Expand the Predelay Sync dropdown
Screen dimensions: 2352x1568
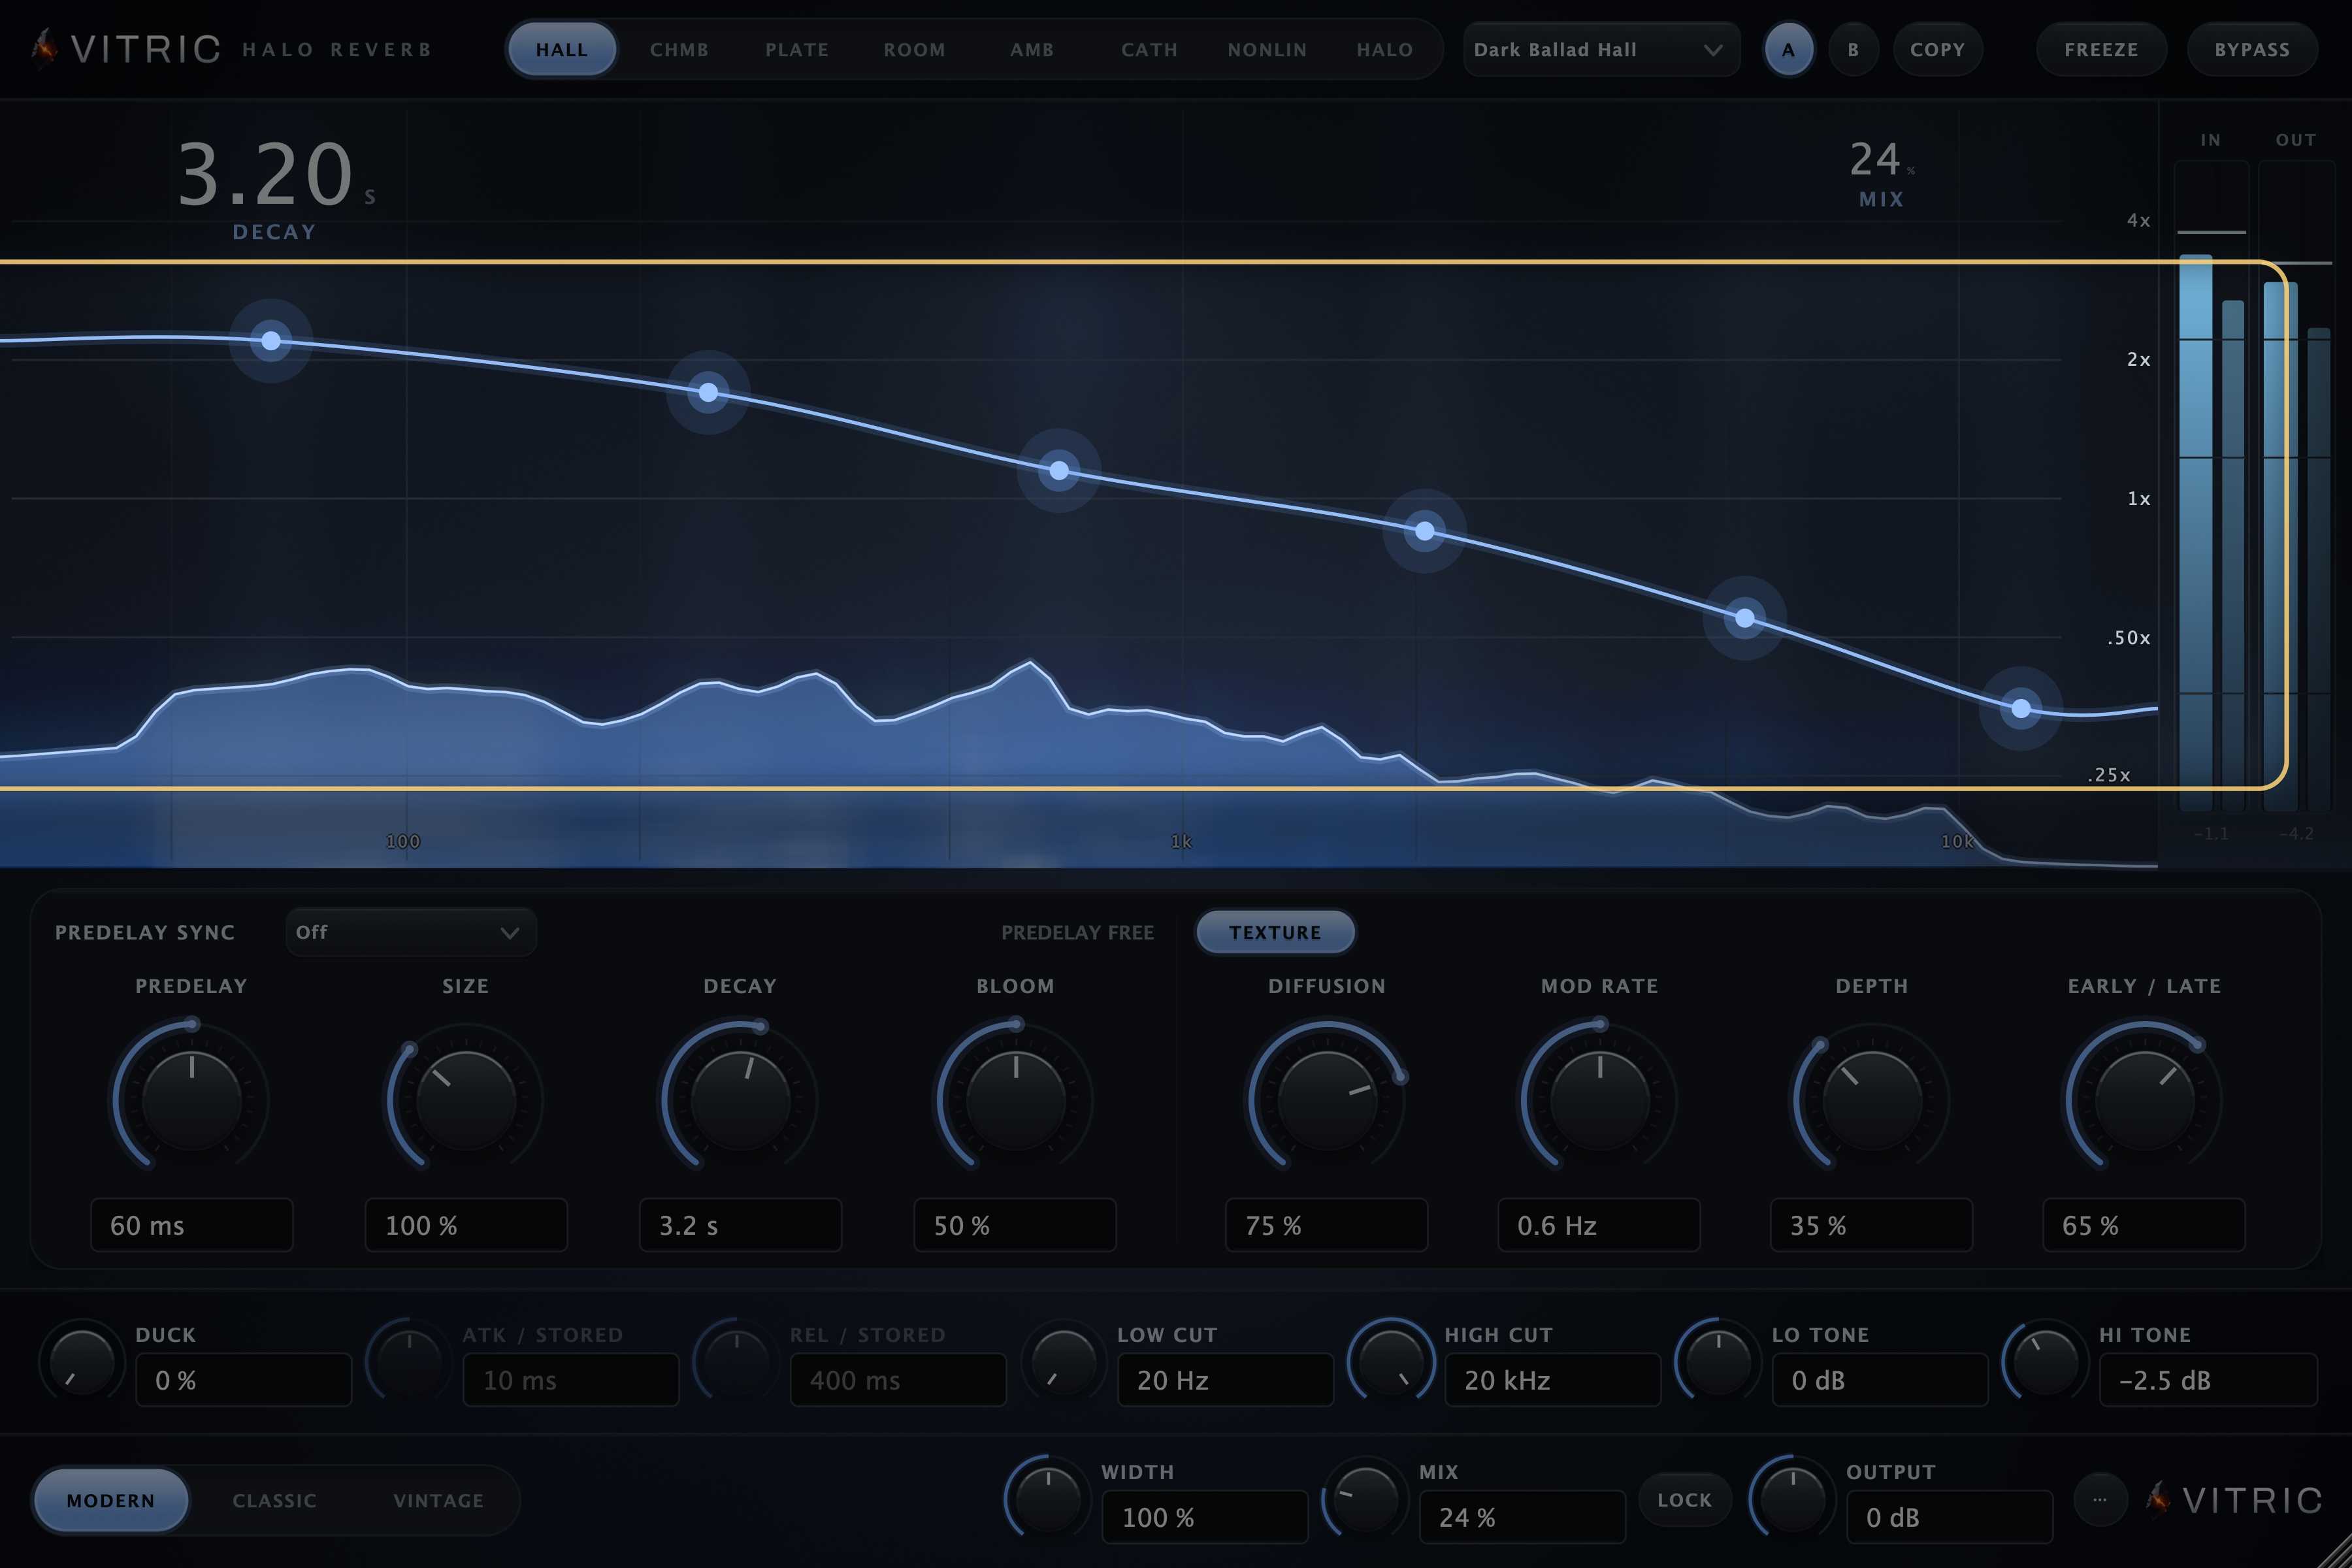tap(410, 932)
